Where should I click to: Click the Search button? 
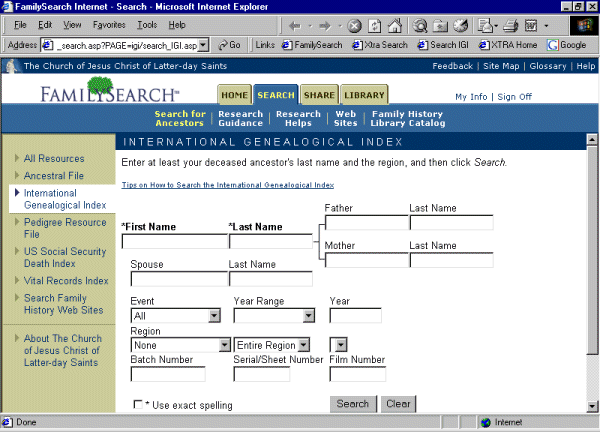[x=353, y=404]
